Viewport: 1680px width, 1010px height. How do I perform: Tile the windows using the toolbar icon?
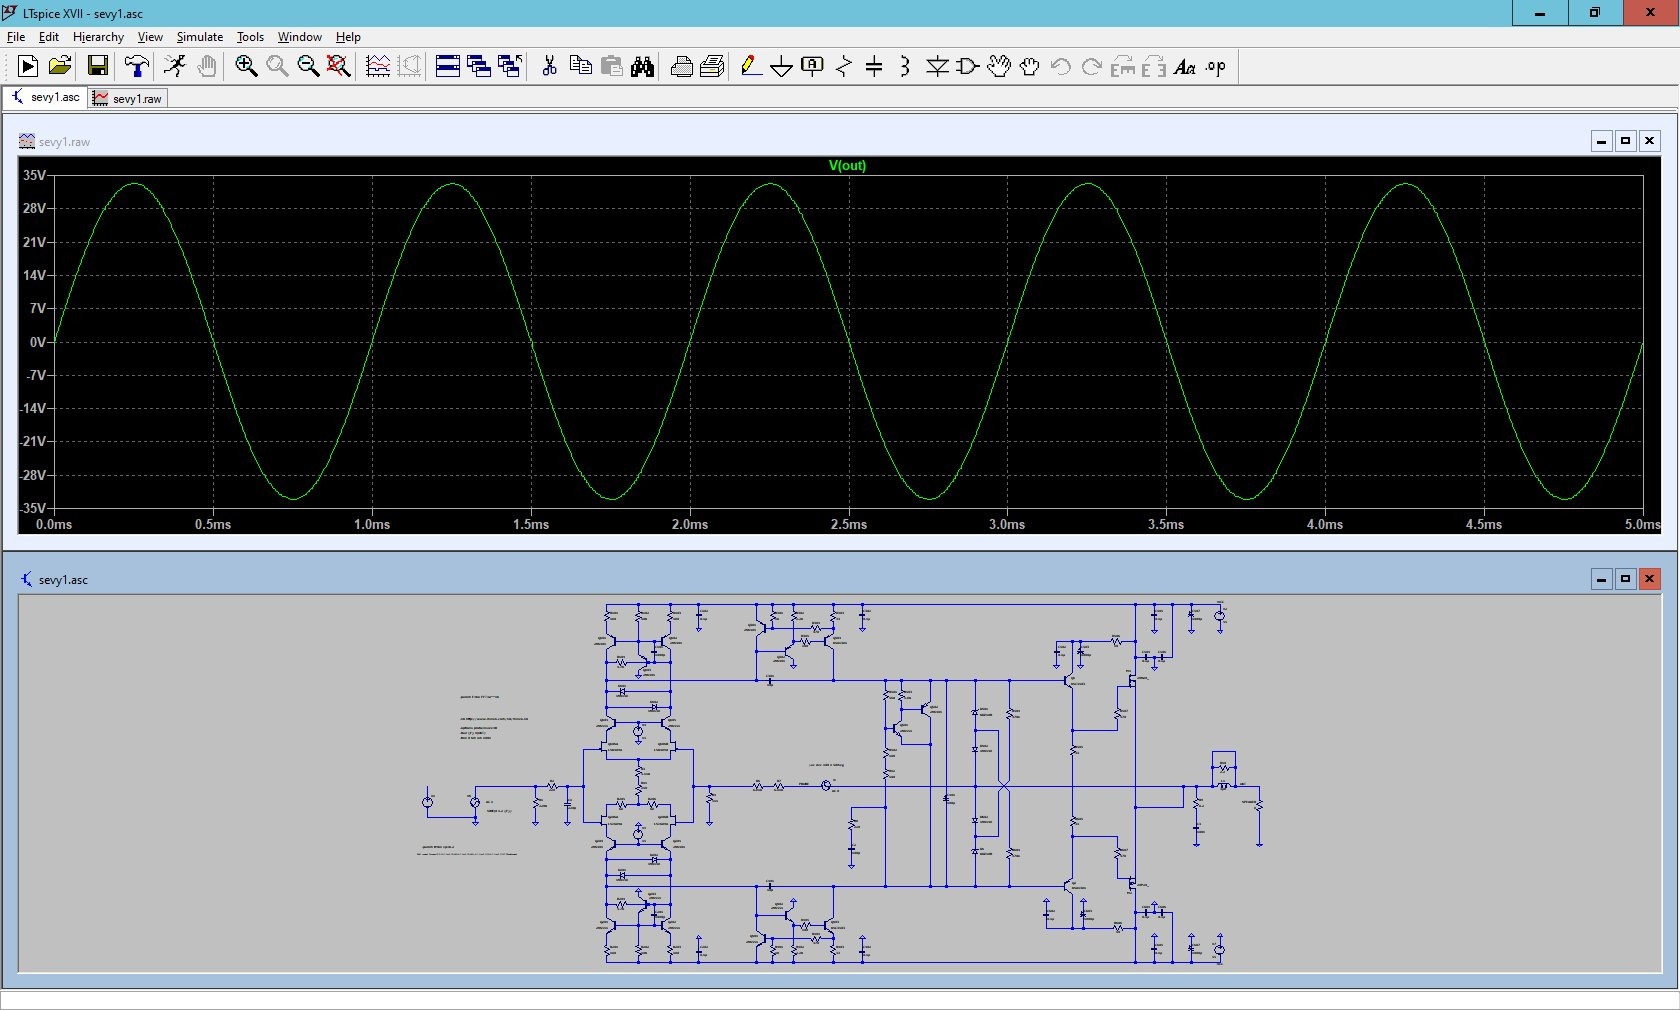pos(448,66)
